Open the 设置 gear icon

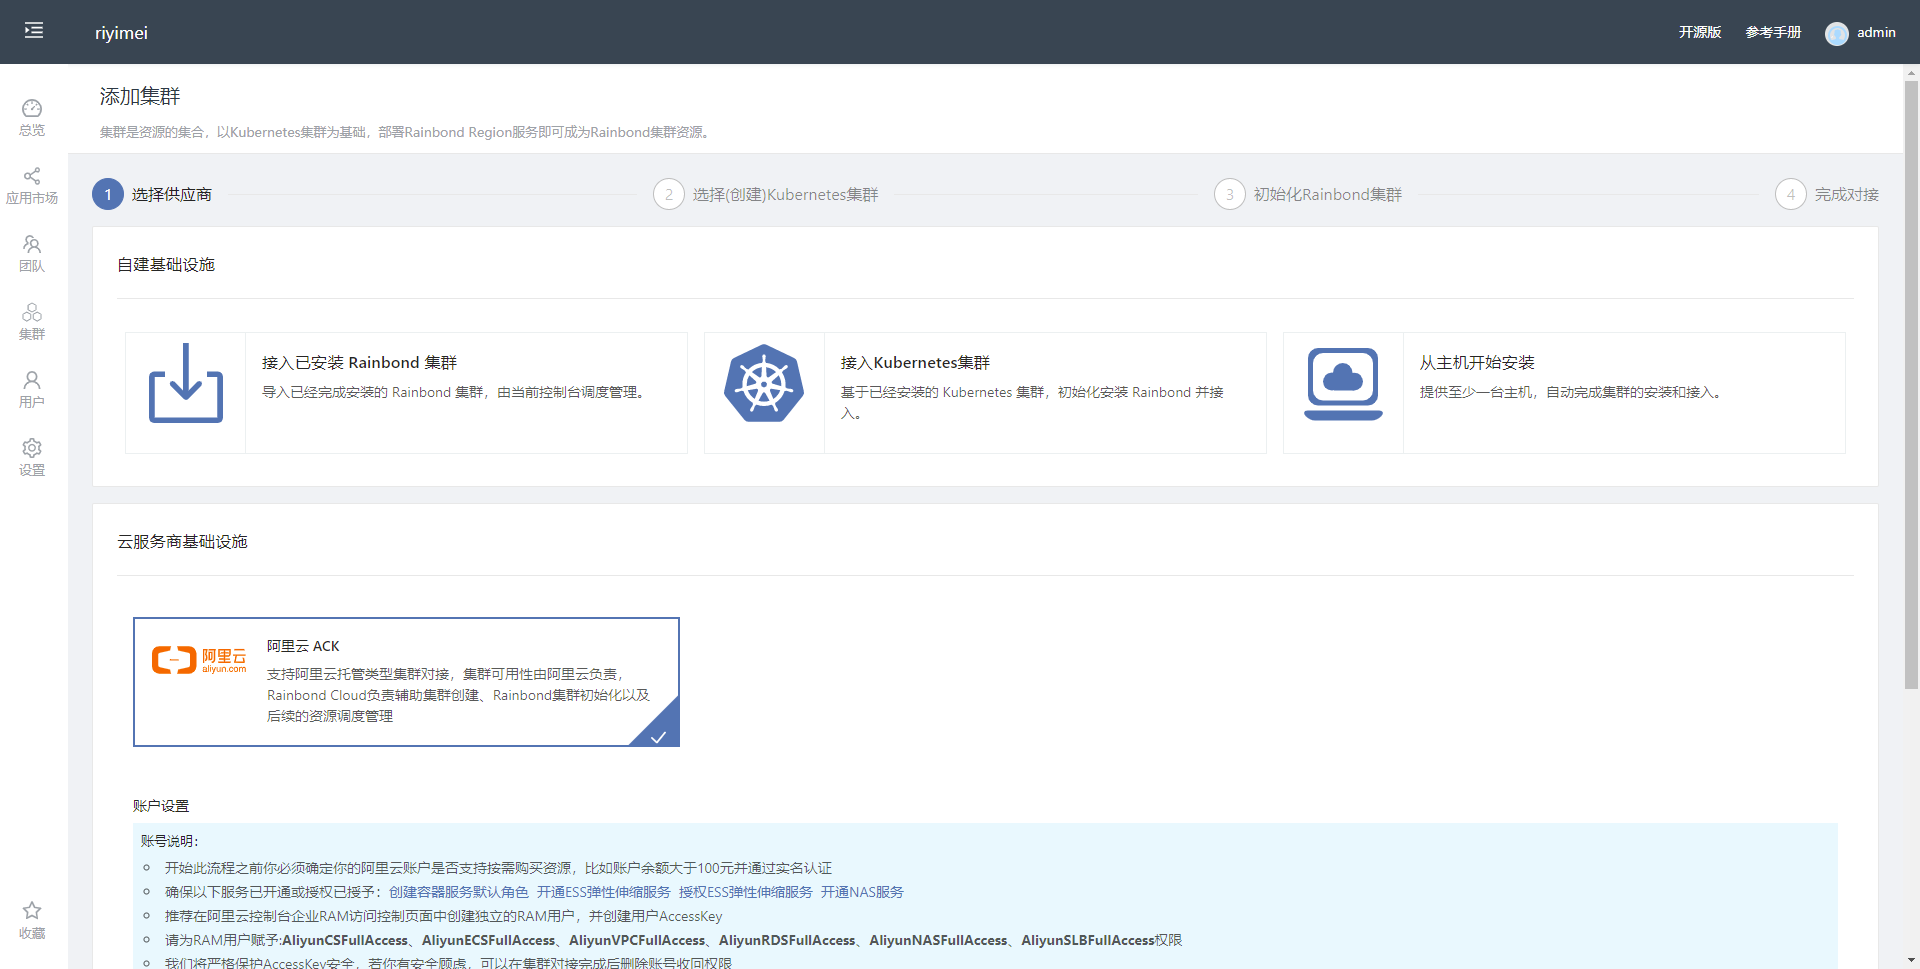pyautogui.click(x=32, y=448)
